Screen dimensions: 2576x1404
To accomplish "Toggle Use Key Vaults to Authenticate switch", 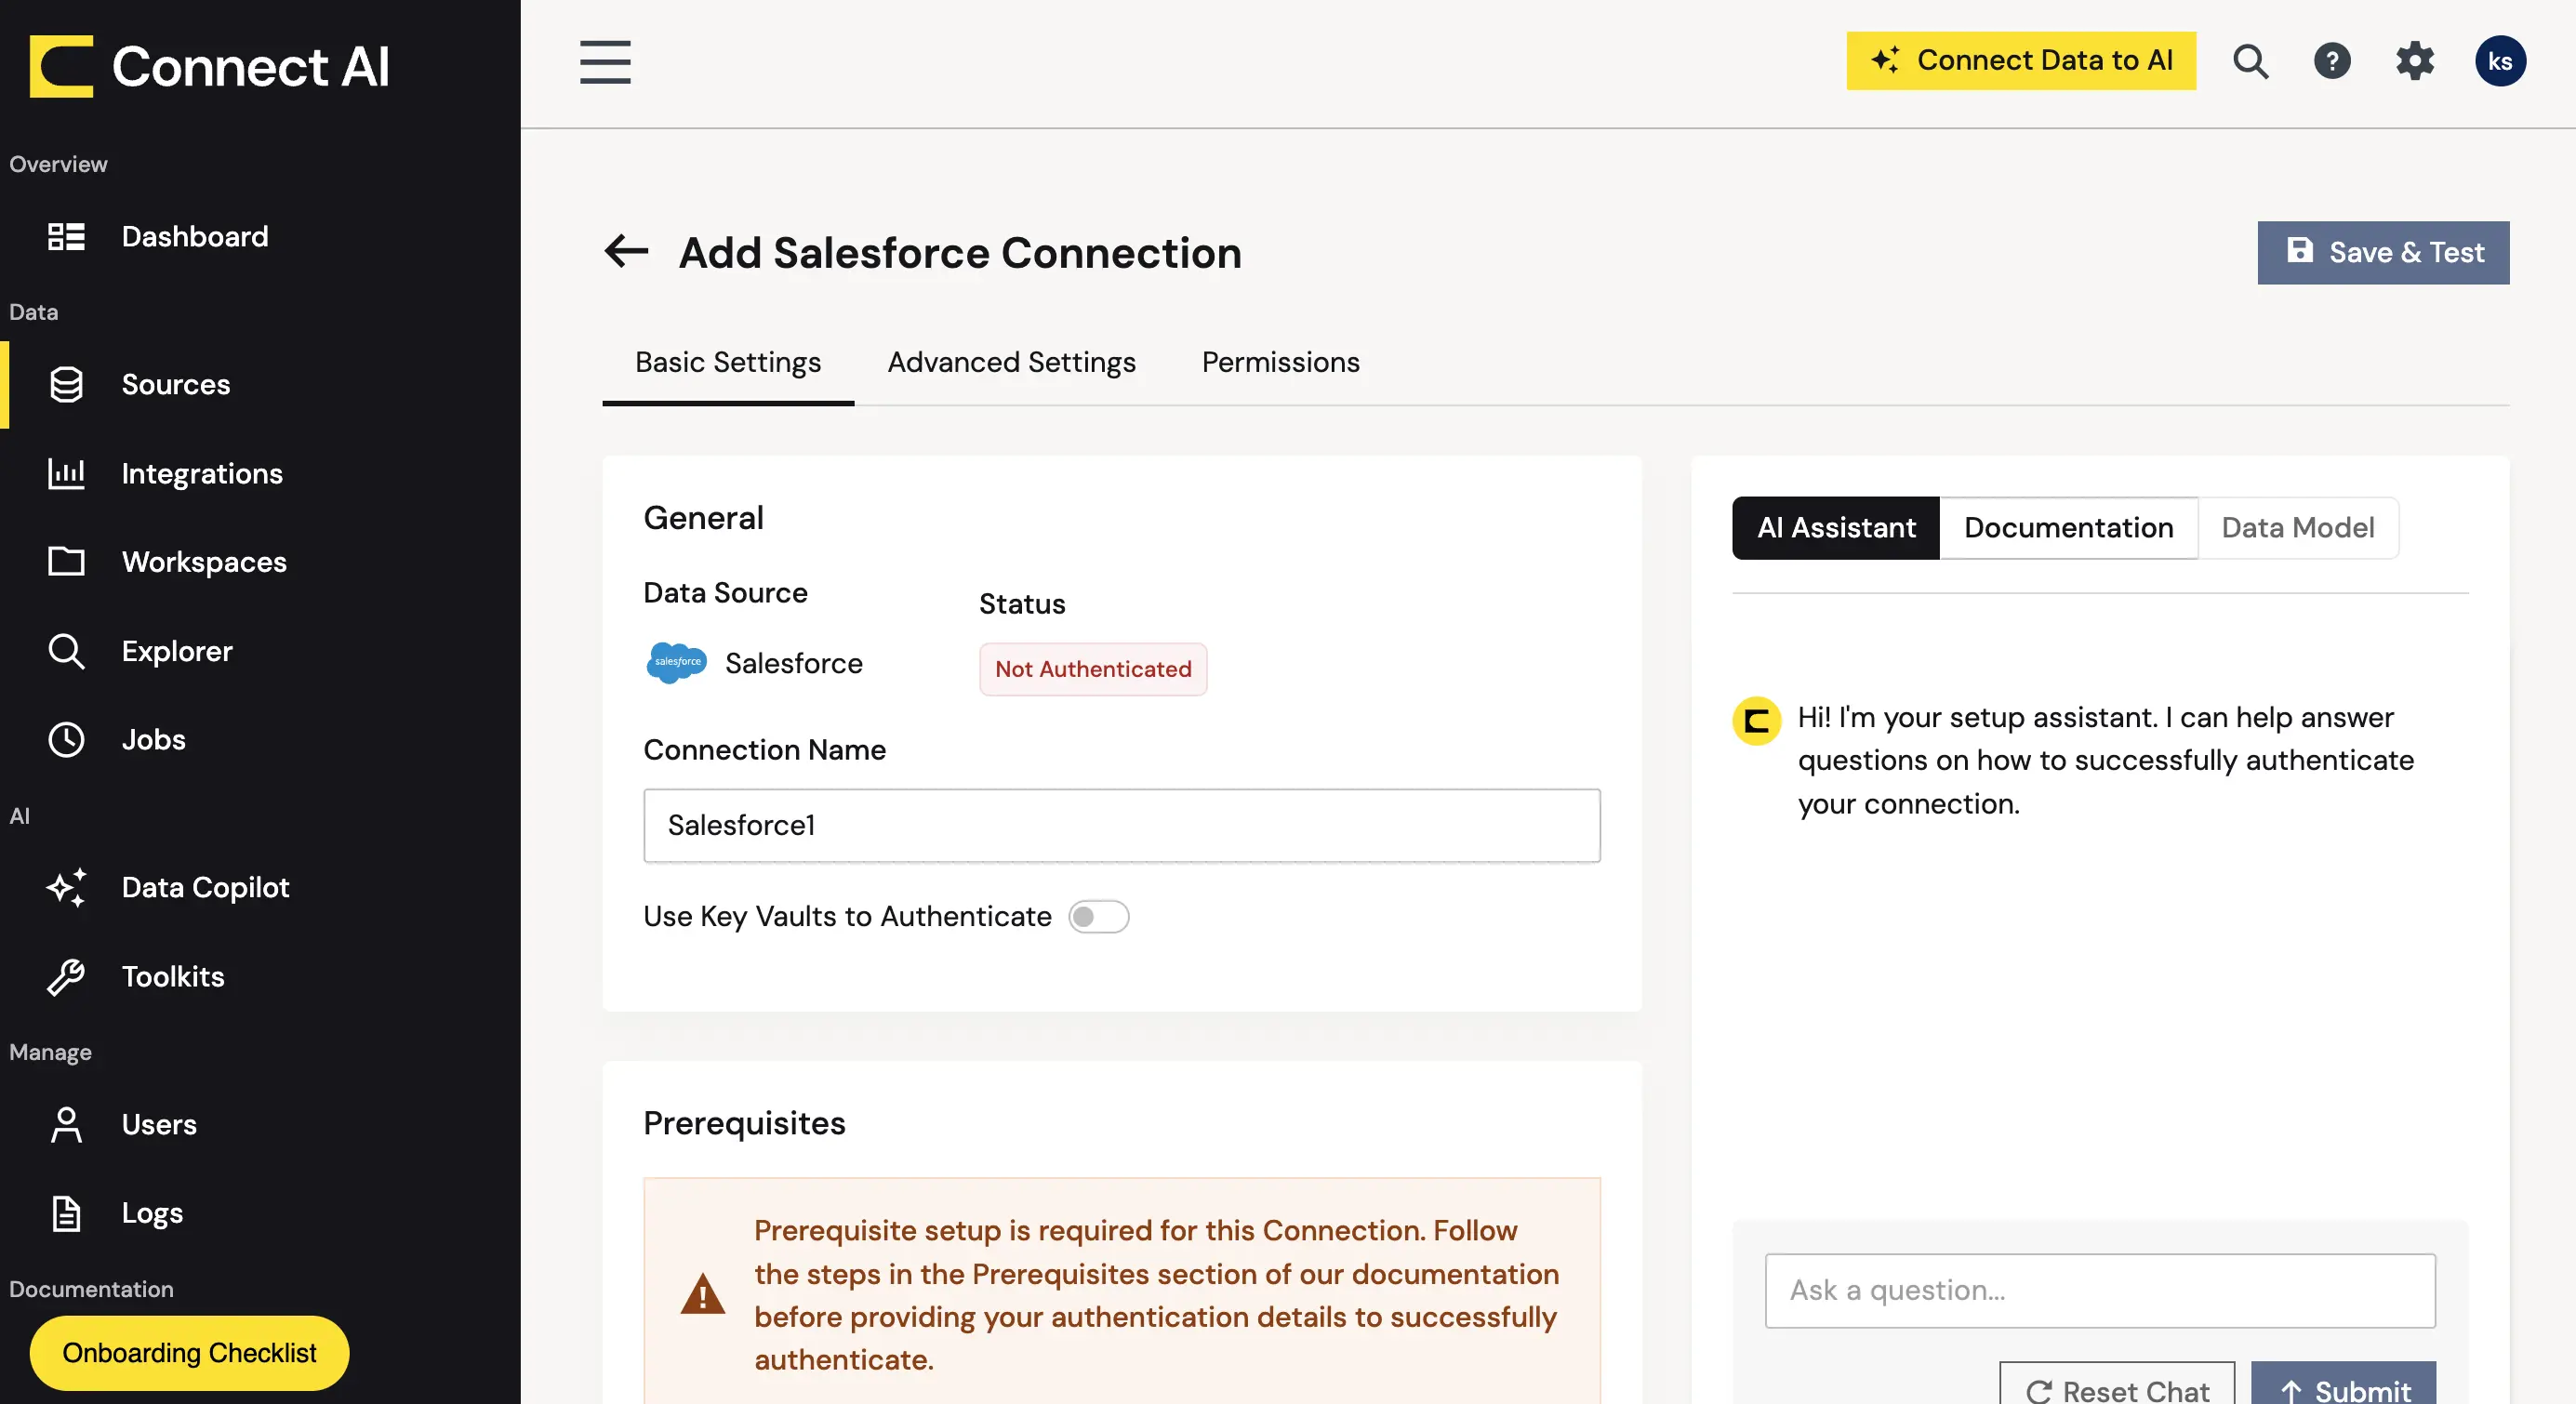I will [1098, 917].
